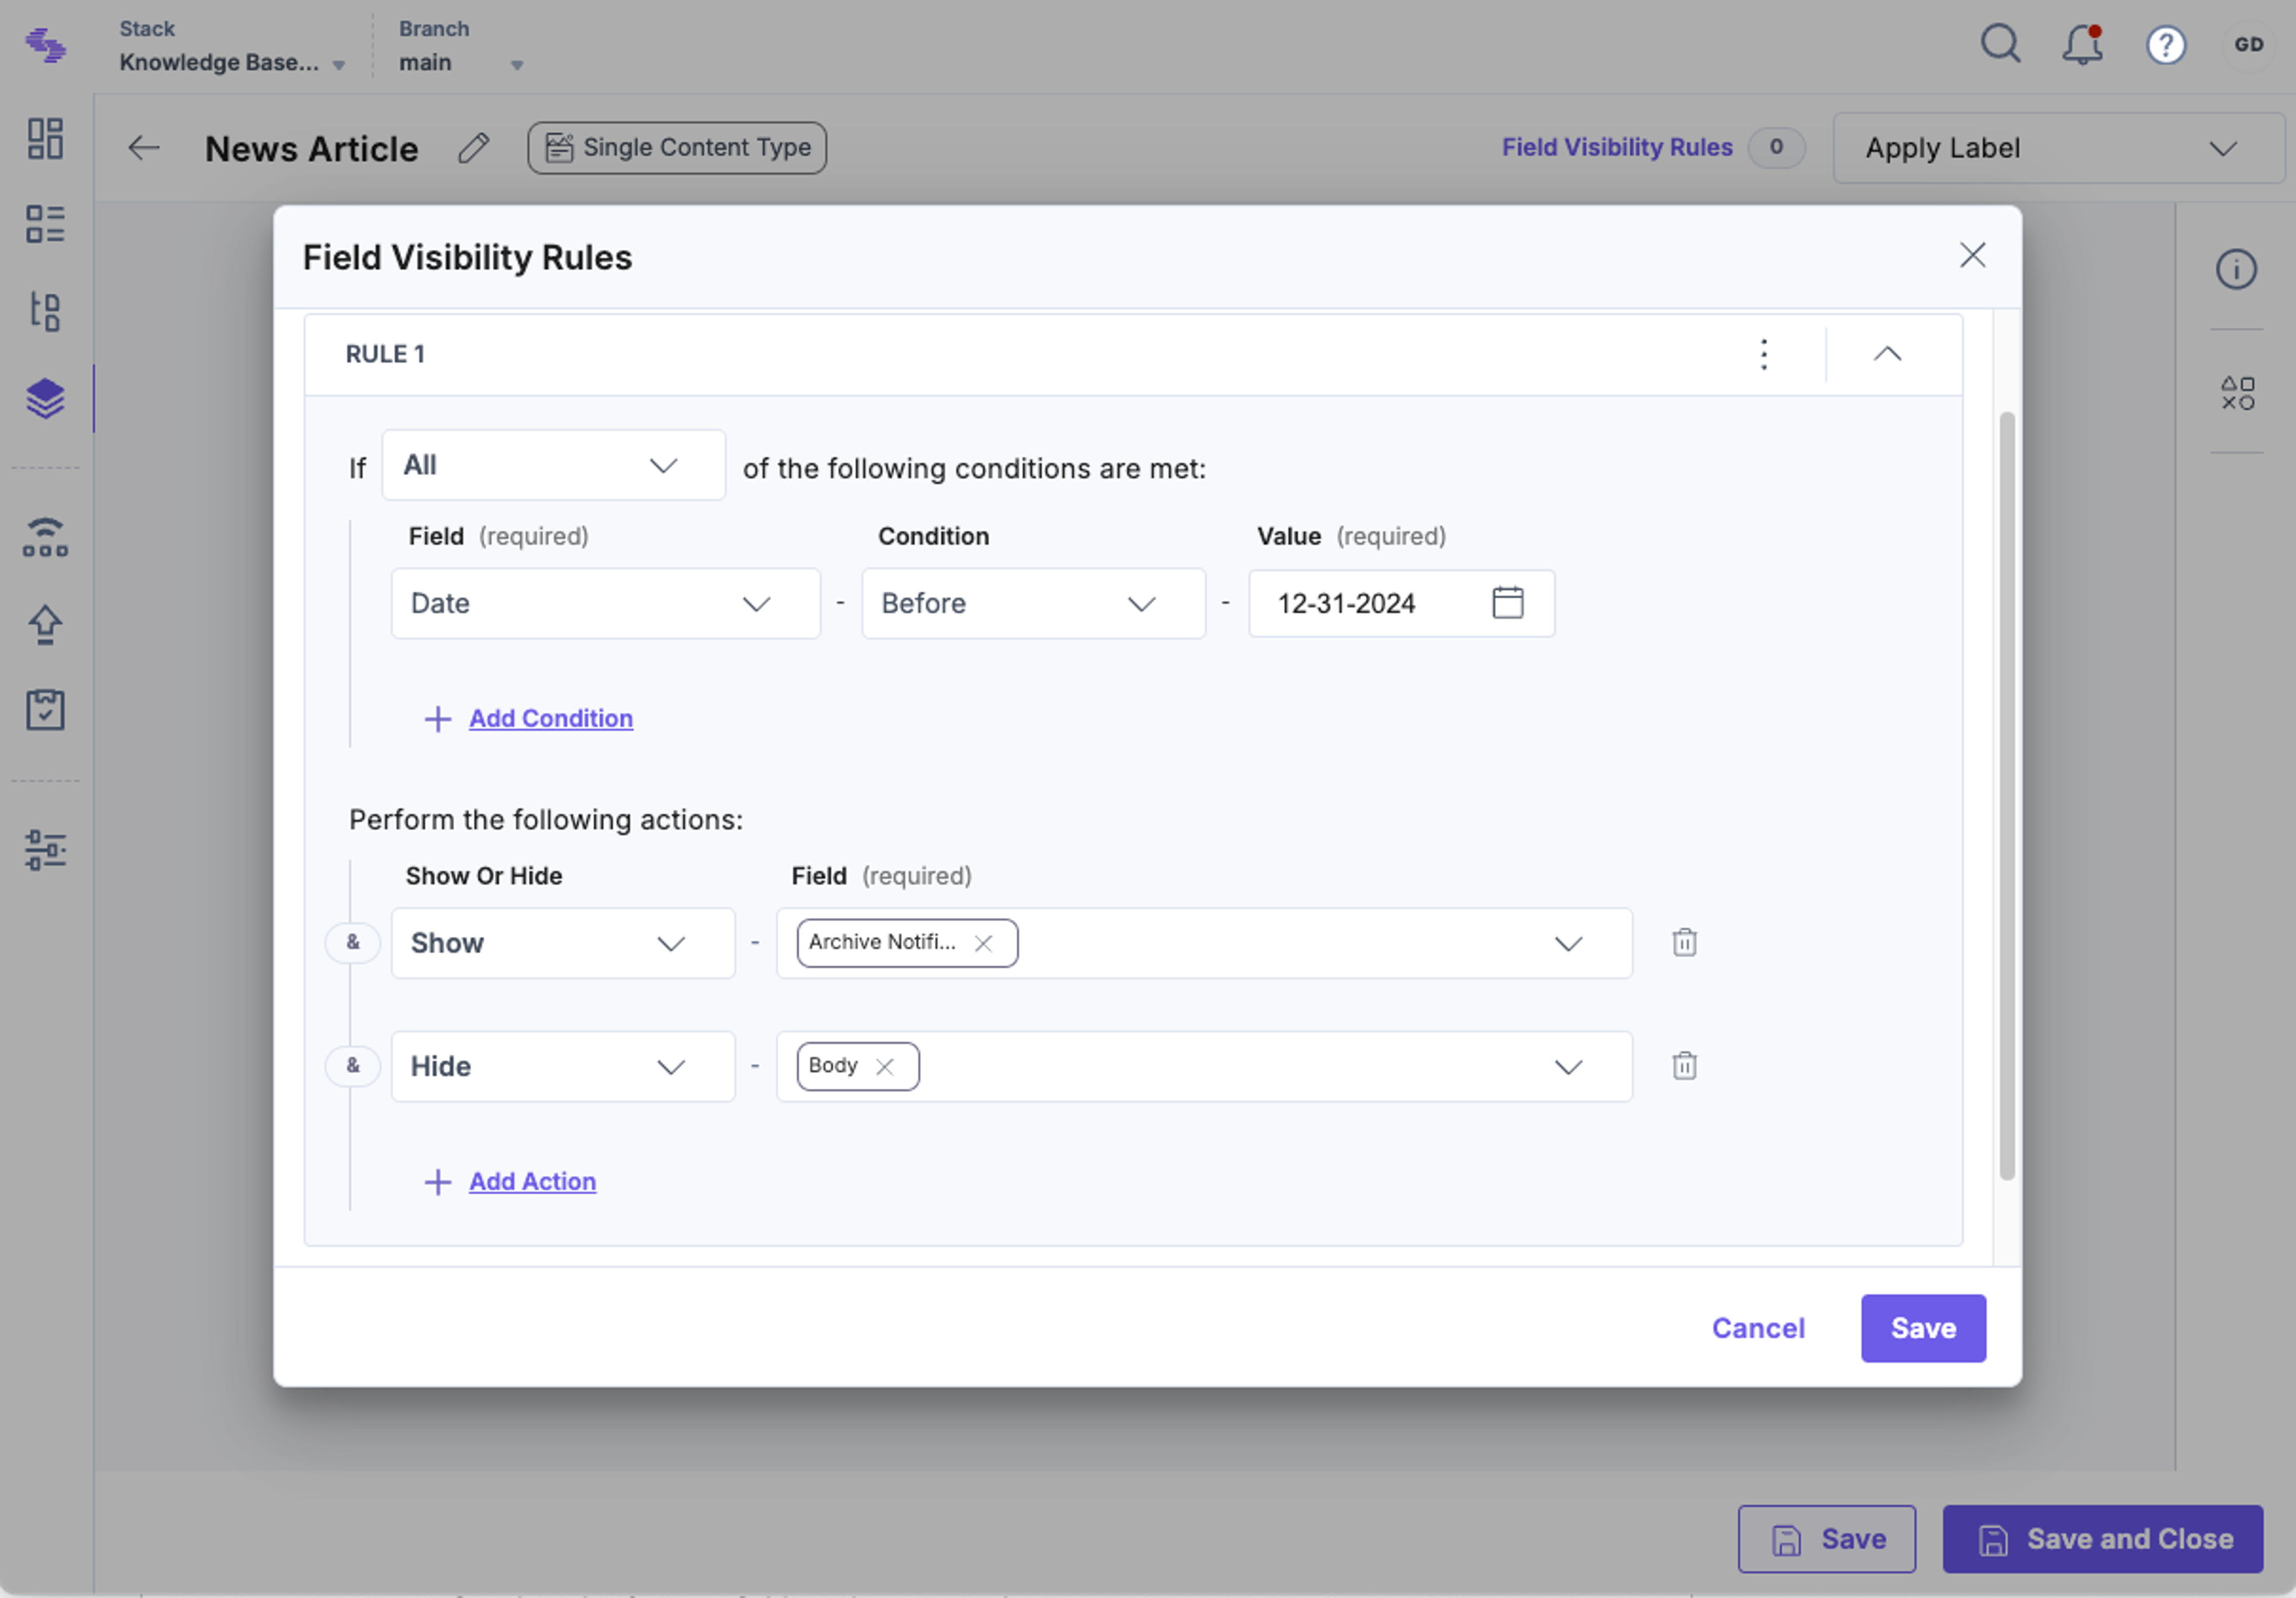
Task: Click the plus icon next to Add Action
Action: [x=437, y=1182]
